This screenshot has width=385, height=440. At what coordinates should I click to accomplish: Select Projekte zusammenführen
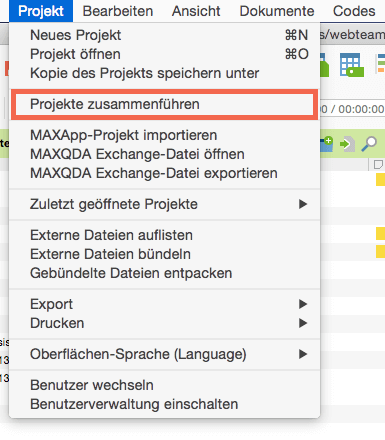point(165,104)
